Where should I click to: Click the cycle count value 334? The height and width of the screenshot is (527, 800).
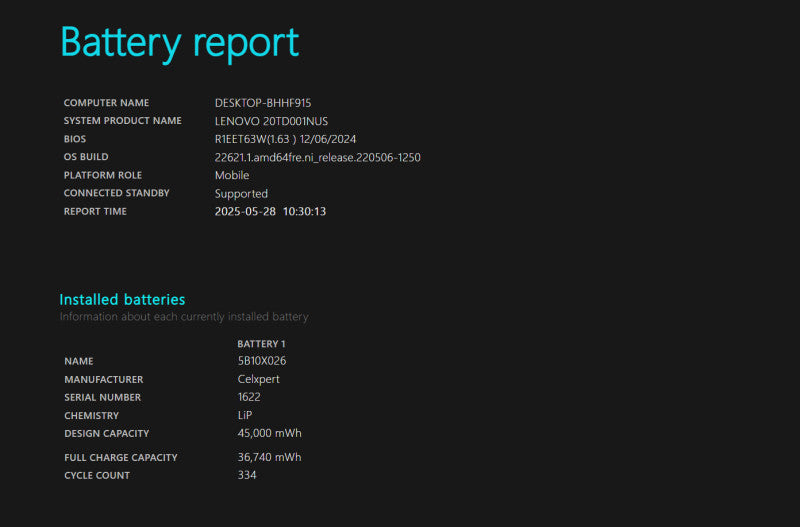pos(247,475)
